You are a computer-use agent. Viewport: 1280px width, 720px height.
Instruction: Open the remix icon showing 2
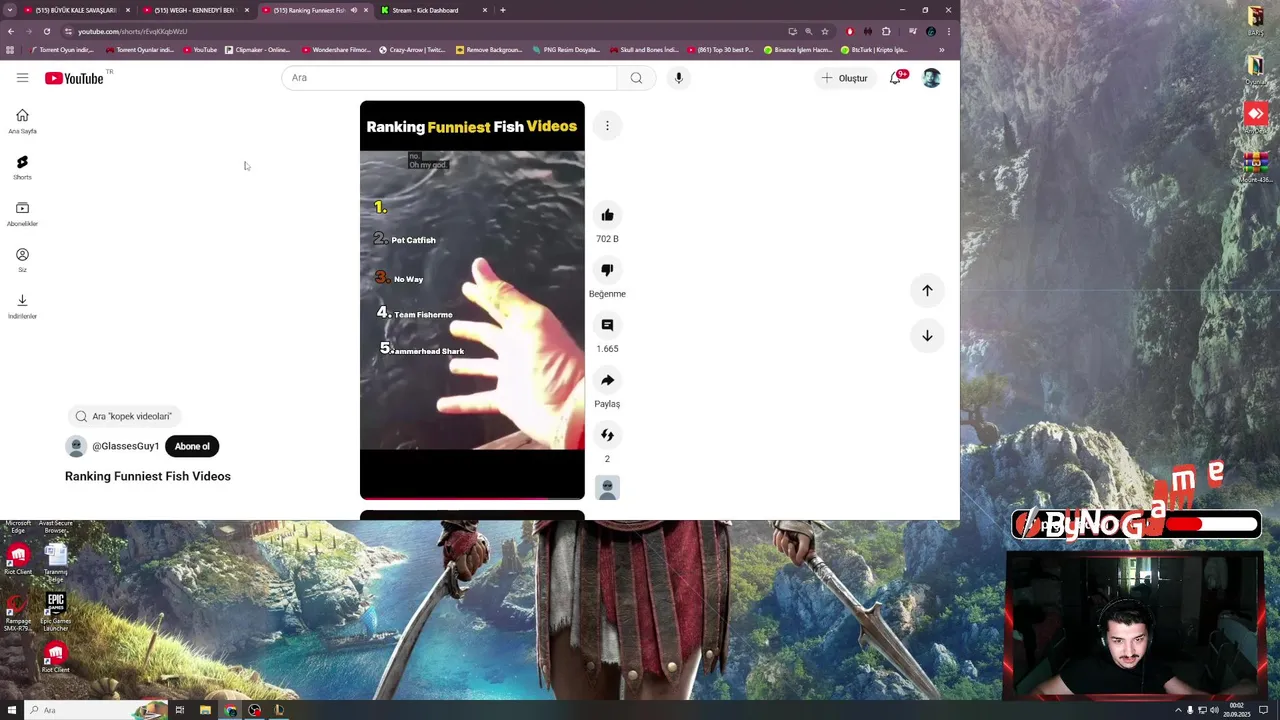pyautogui.click(x=607, y=435)
